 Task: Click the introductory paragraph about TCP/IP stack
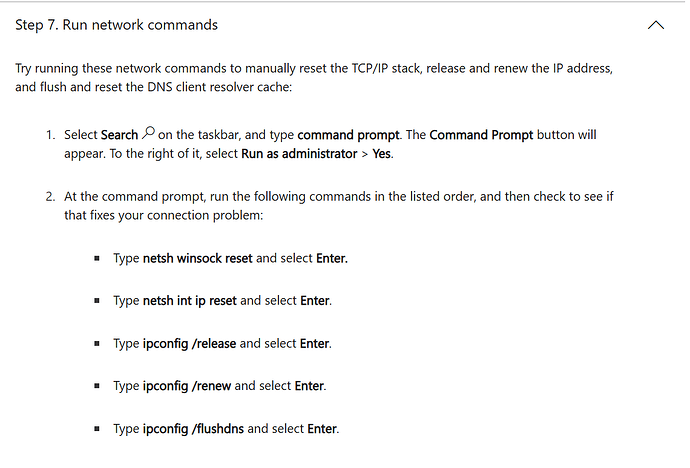pos(314,78)
